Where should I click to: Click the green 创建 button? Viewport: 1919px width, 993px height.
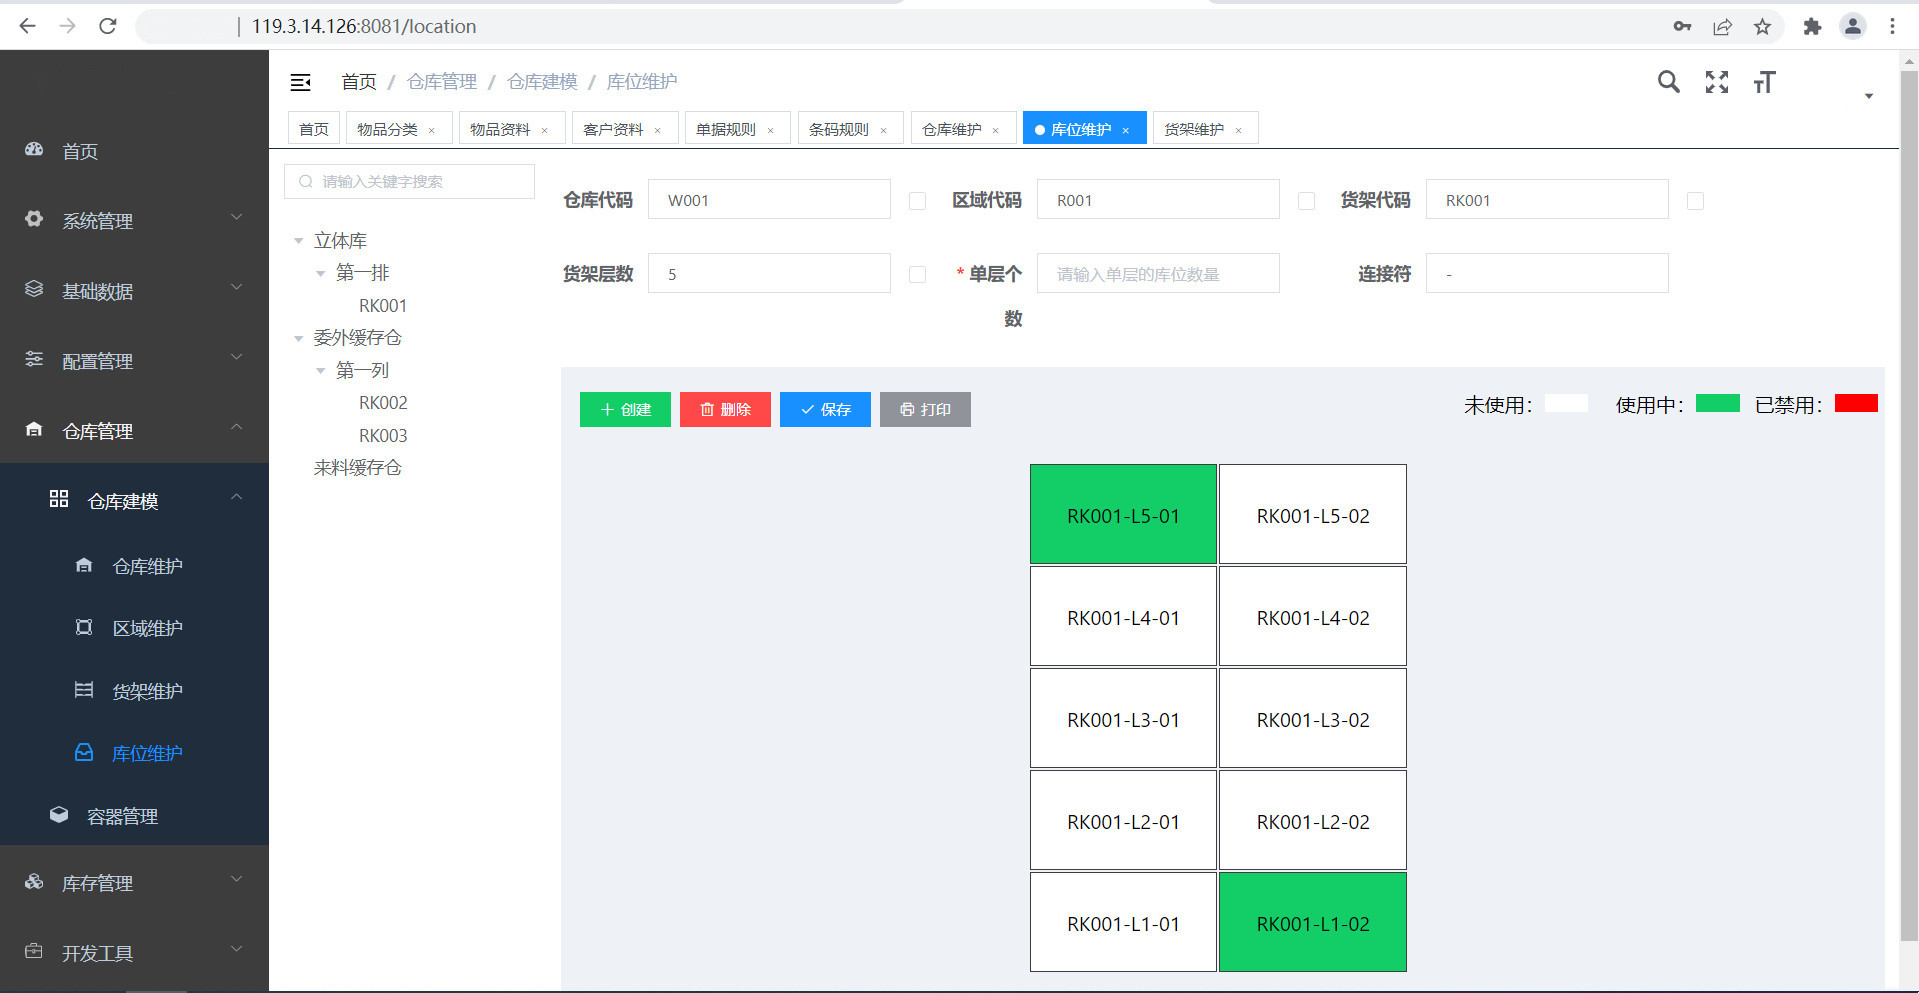pyautogui.click(x=625, y=409)
